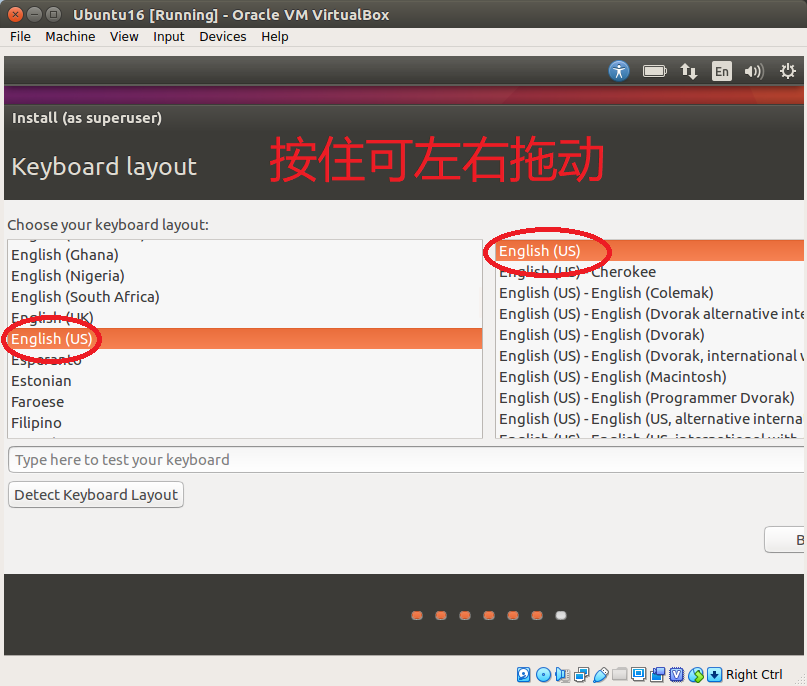Image resolution: width=807 pixels, height=686 pixels.
Task: Select English (US, alternative international) variant
Action: click(650, 419)
